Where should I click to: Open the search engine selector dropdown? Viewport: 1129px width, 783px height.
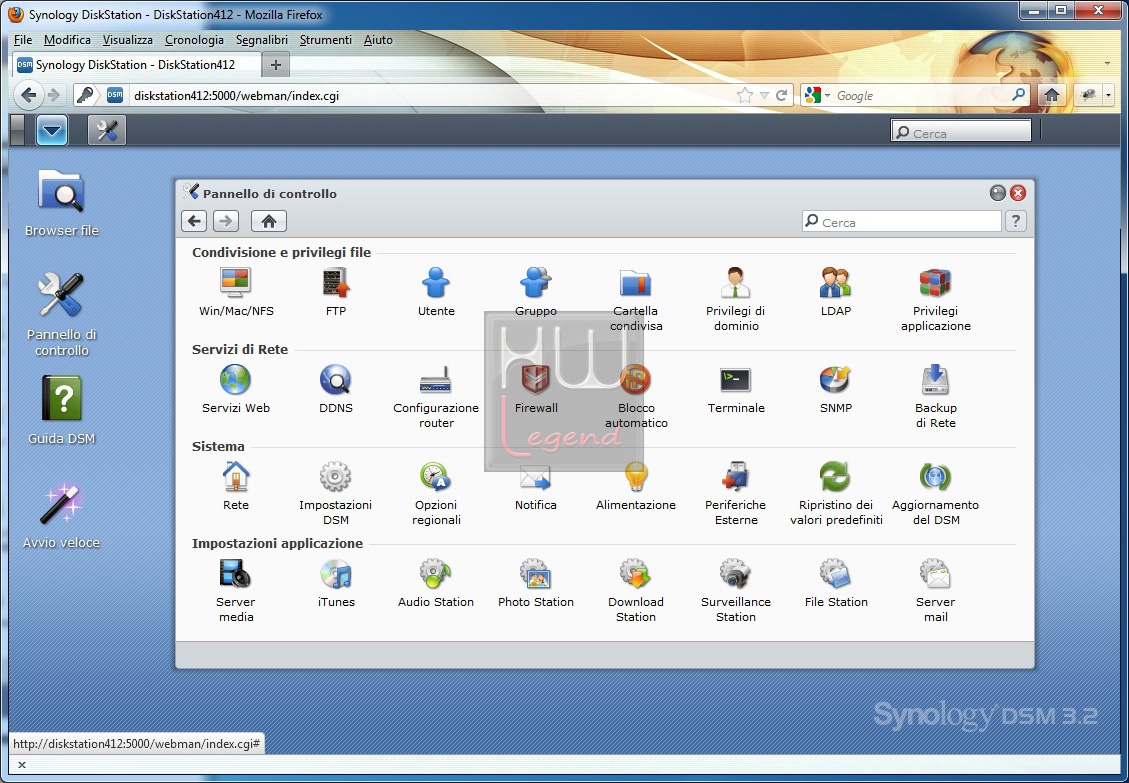coord(817,95)
